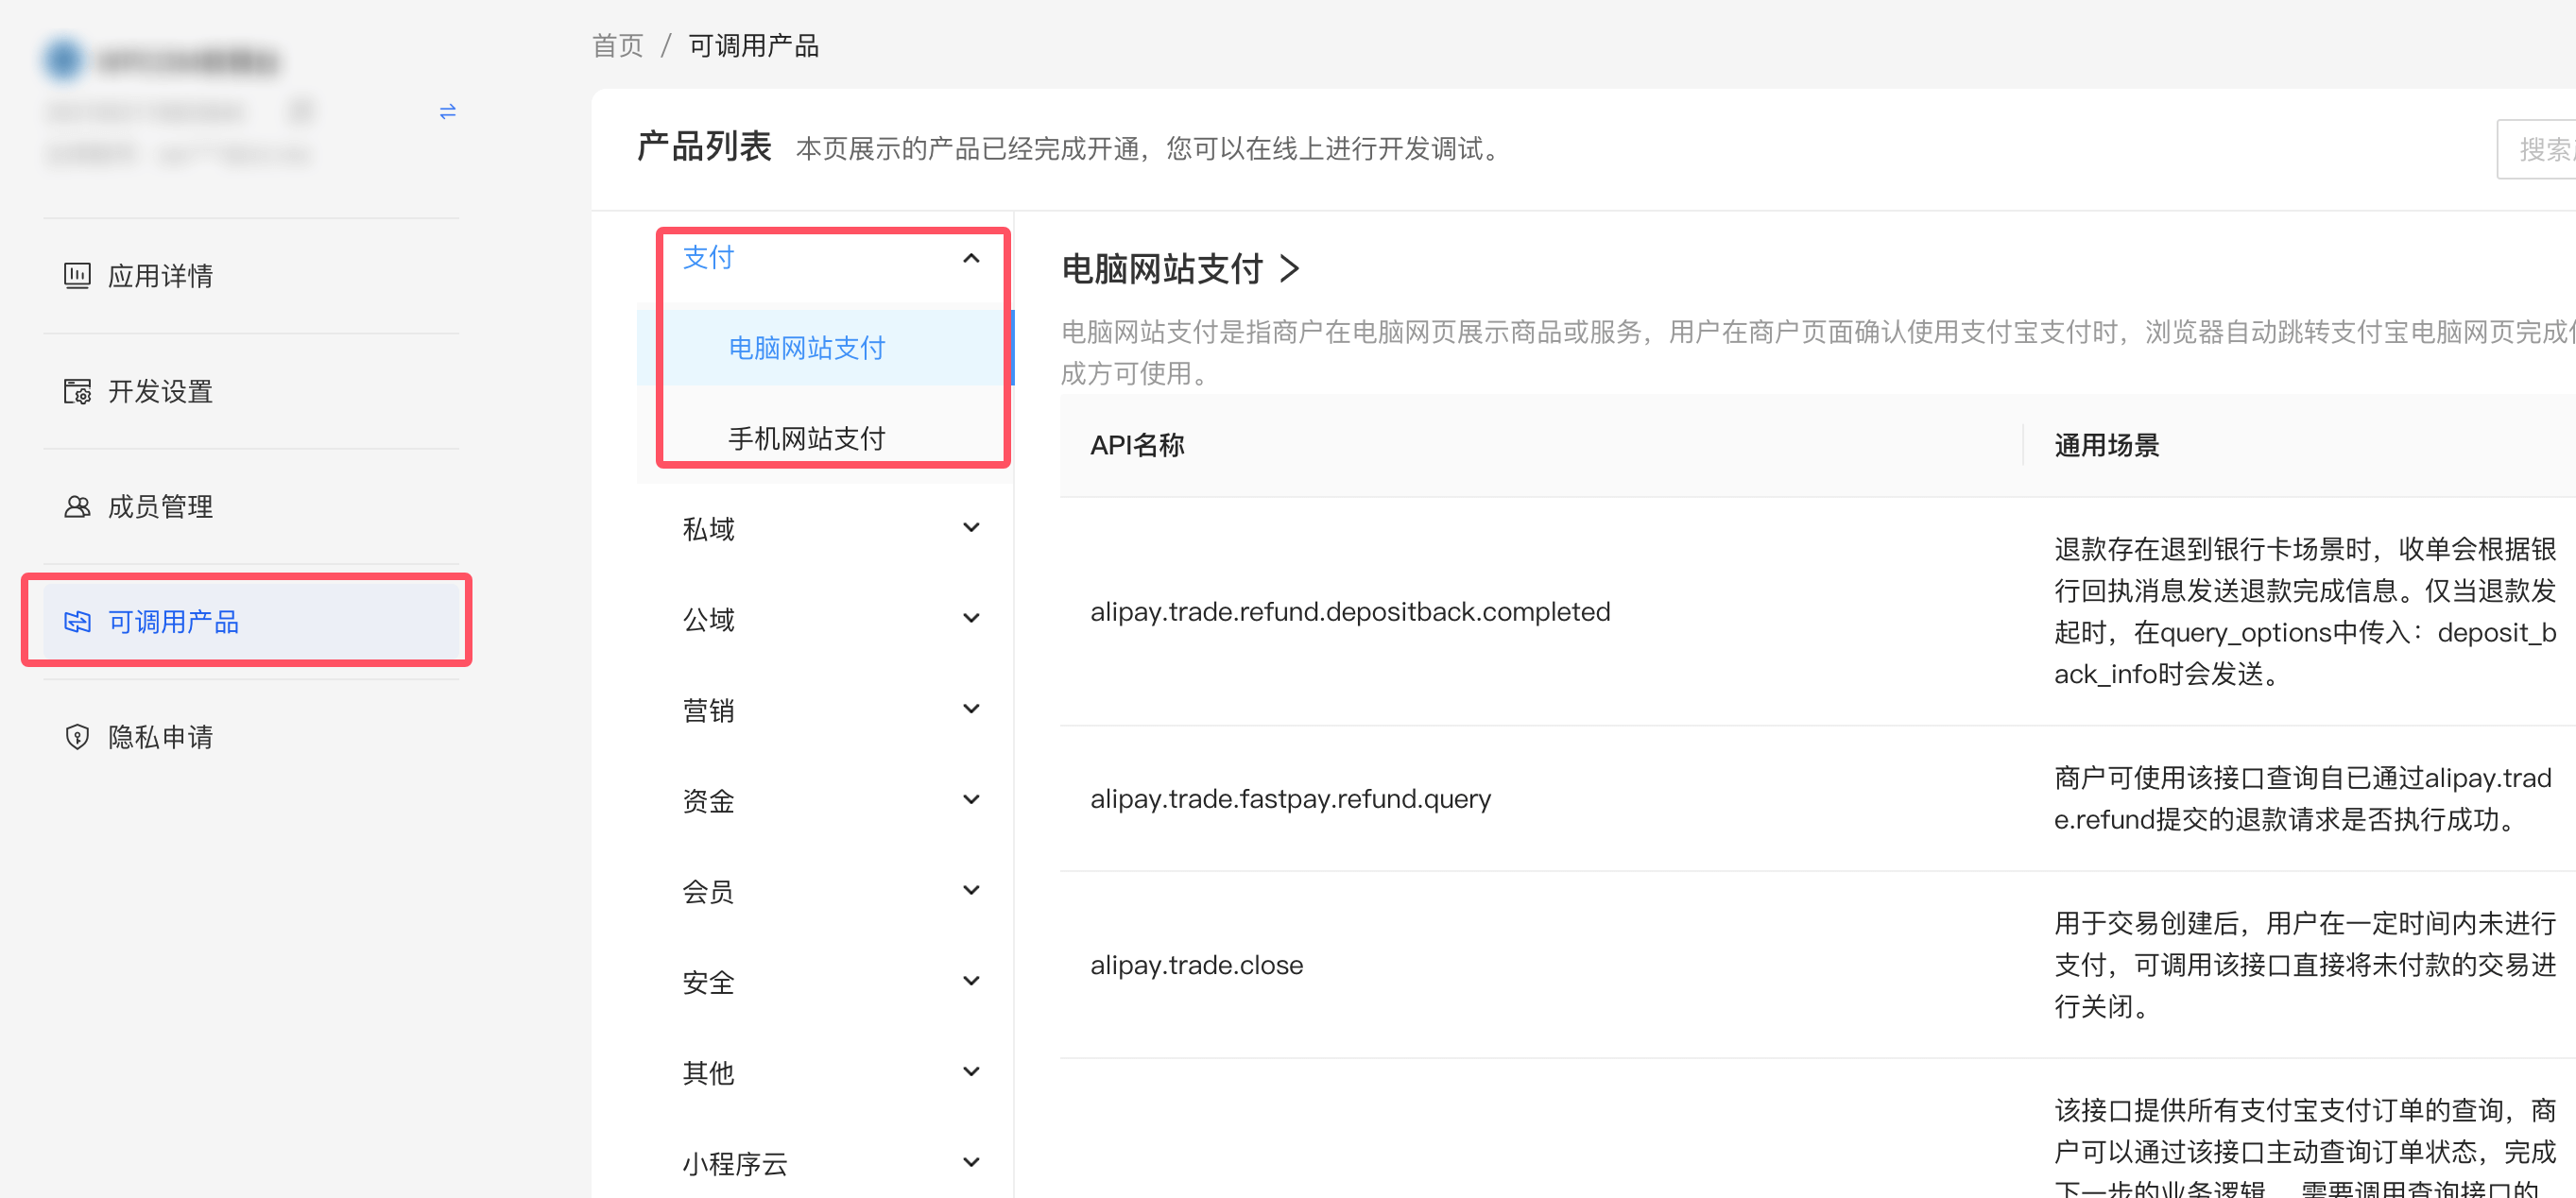
Task: Click alipay.trade.close API name
Action: click(1196, 965)
